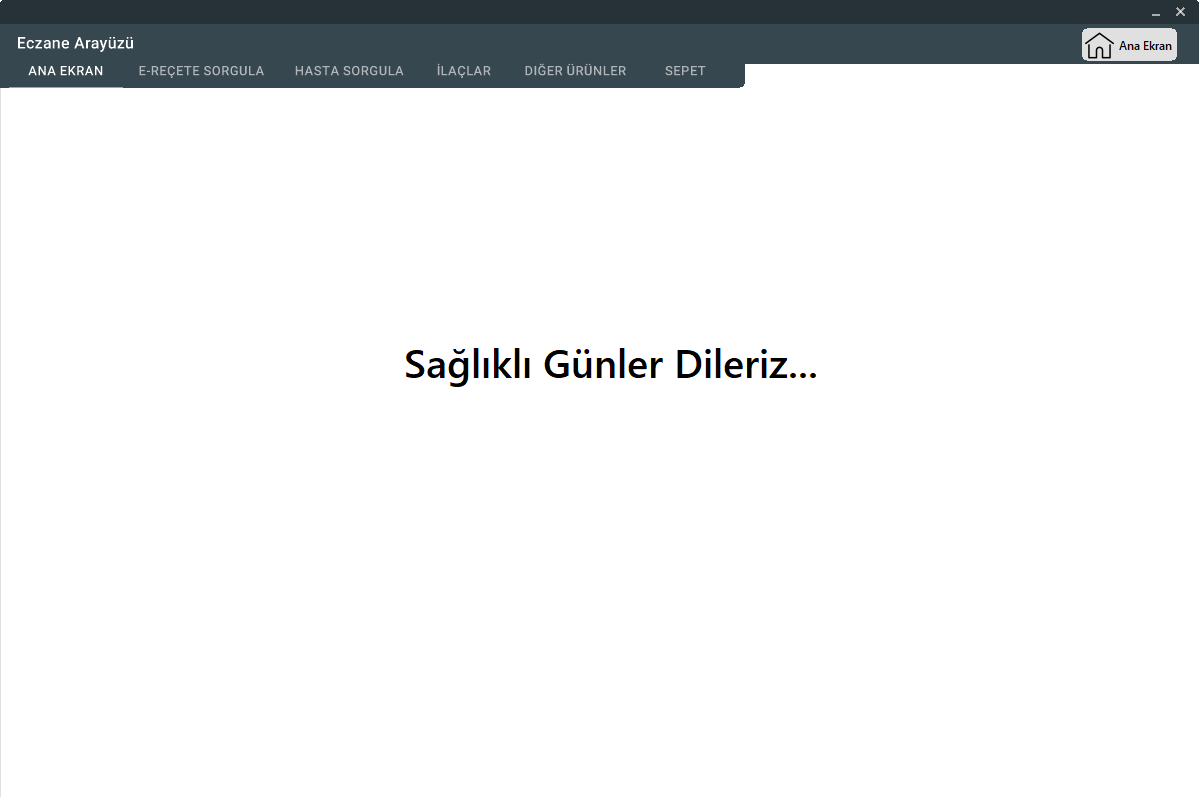Click the Sağlıklı Günler Dileriz greeting
This screenshot has height=800, width=1200.
609,365
